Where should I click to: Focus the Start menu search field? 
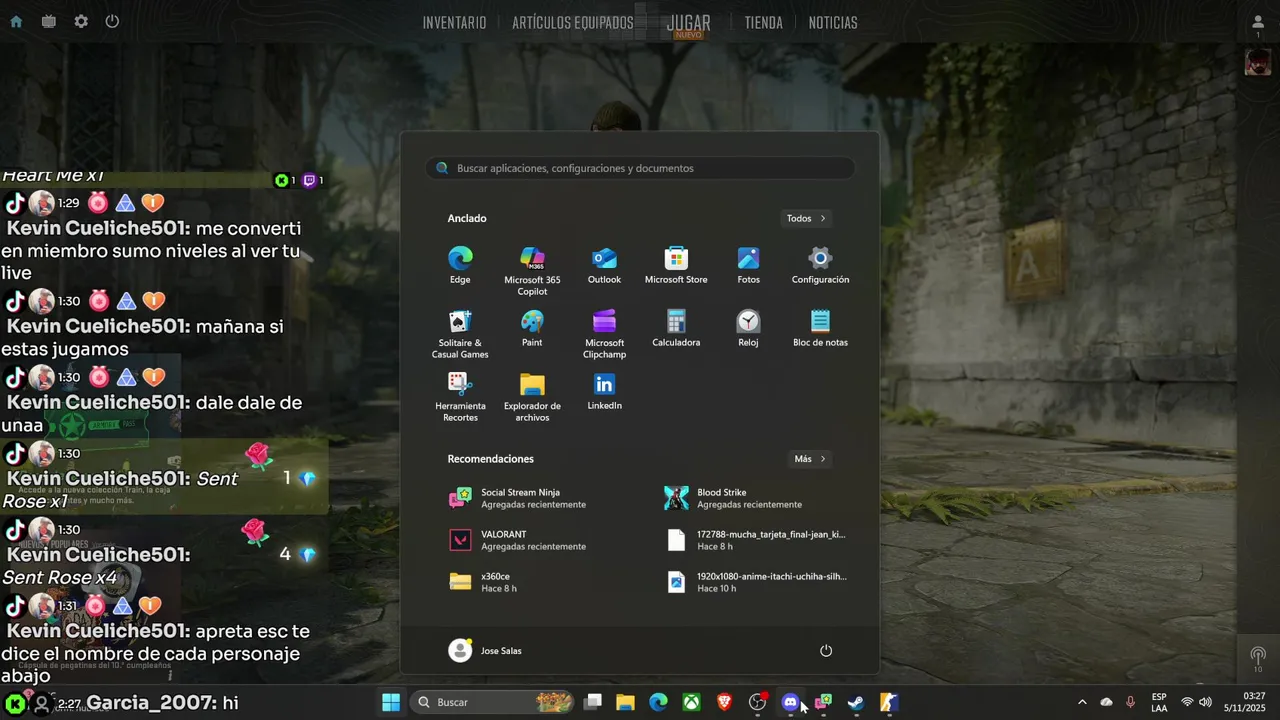[x=640, y=168]
